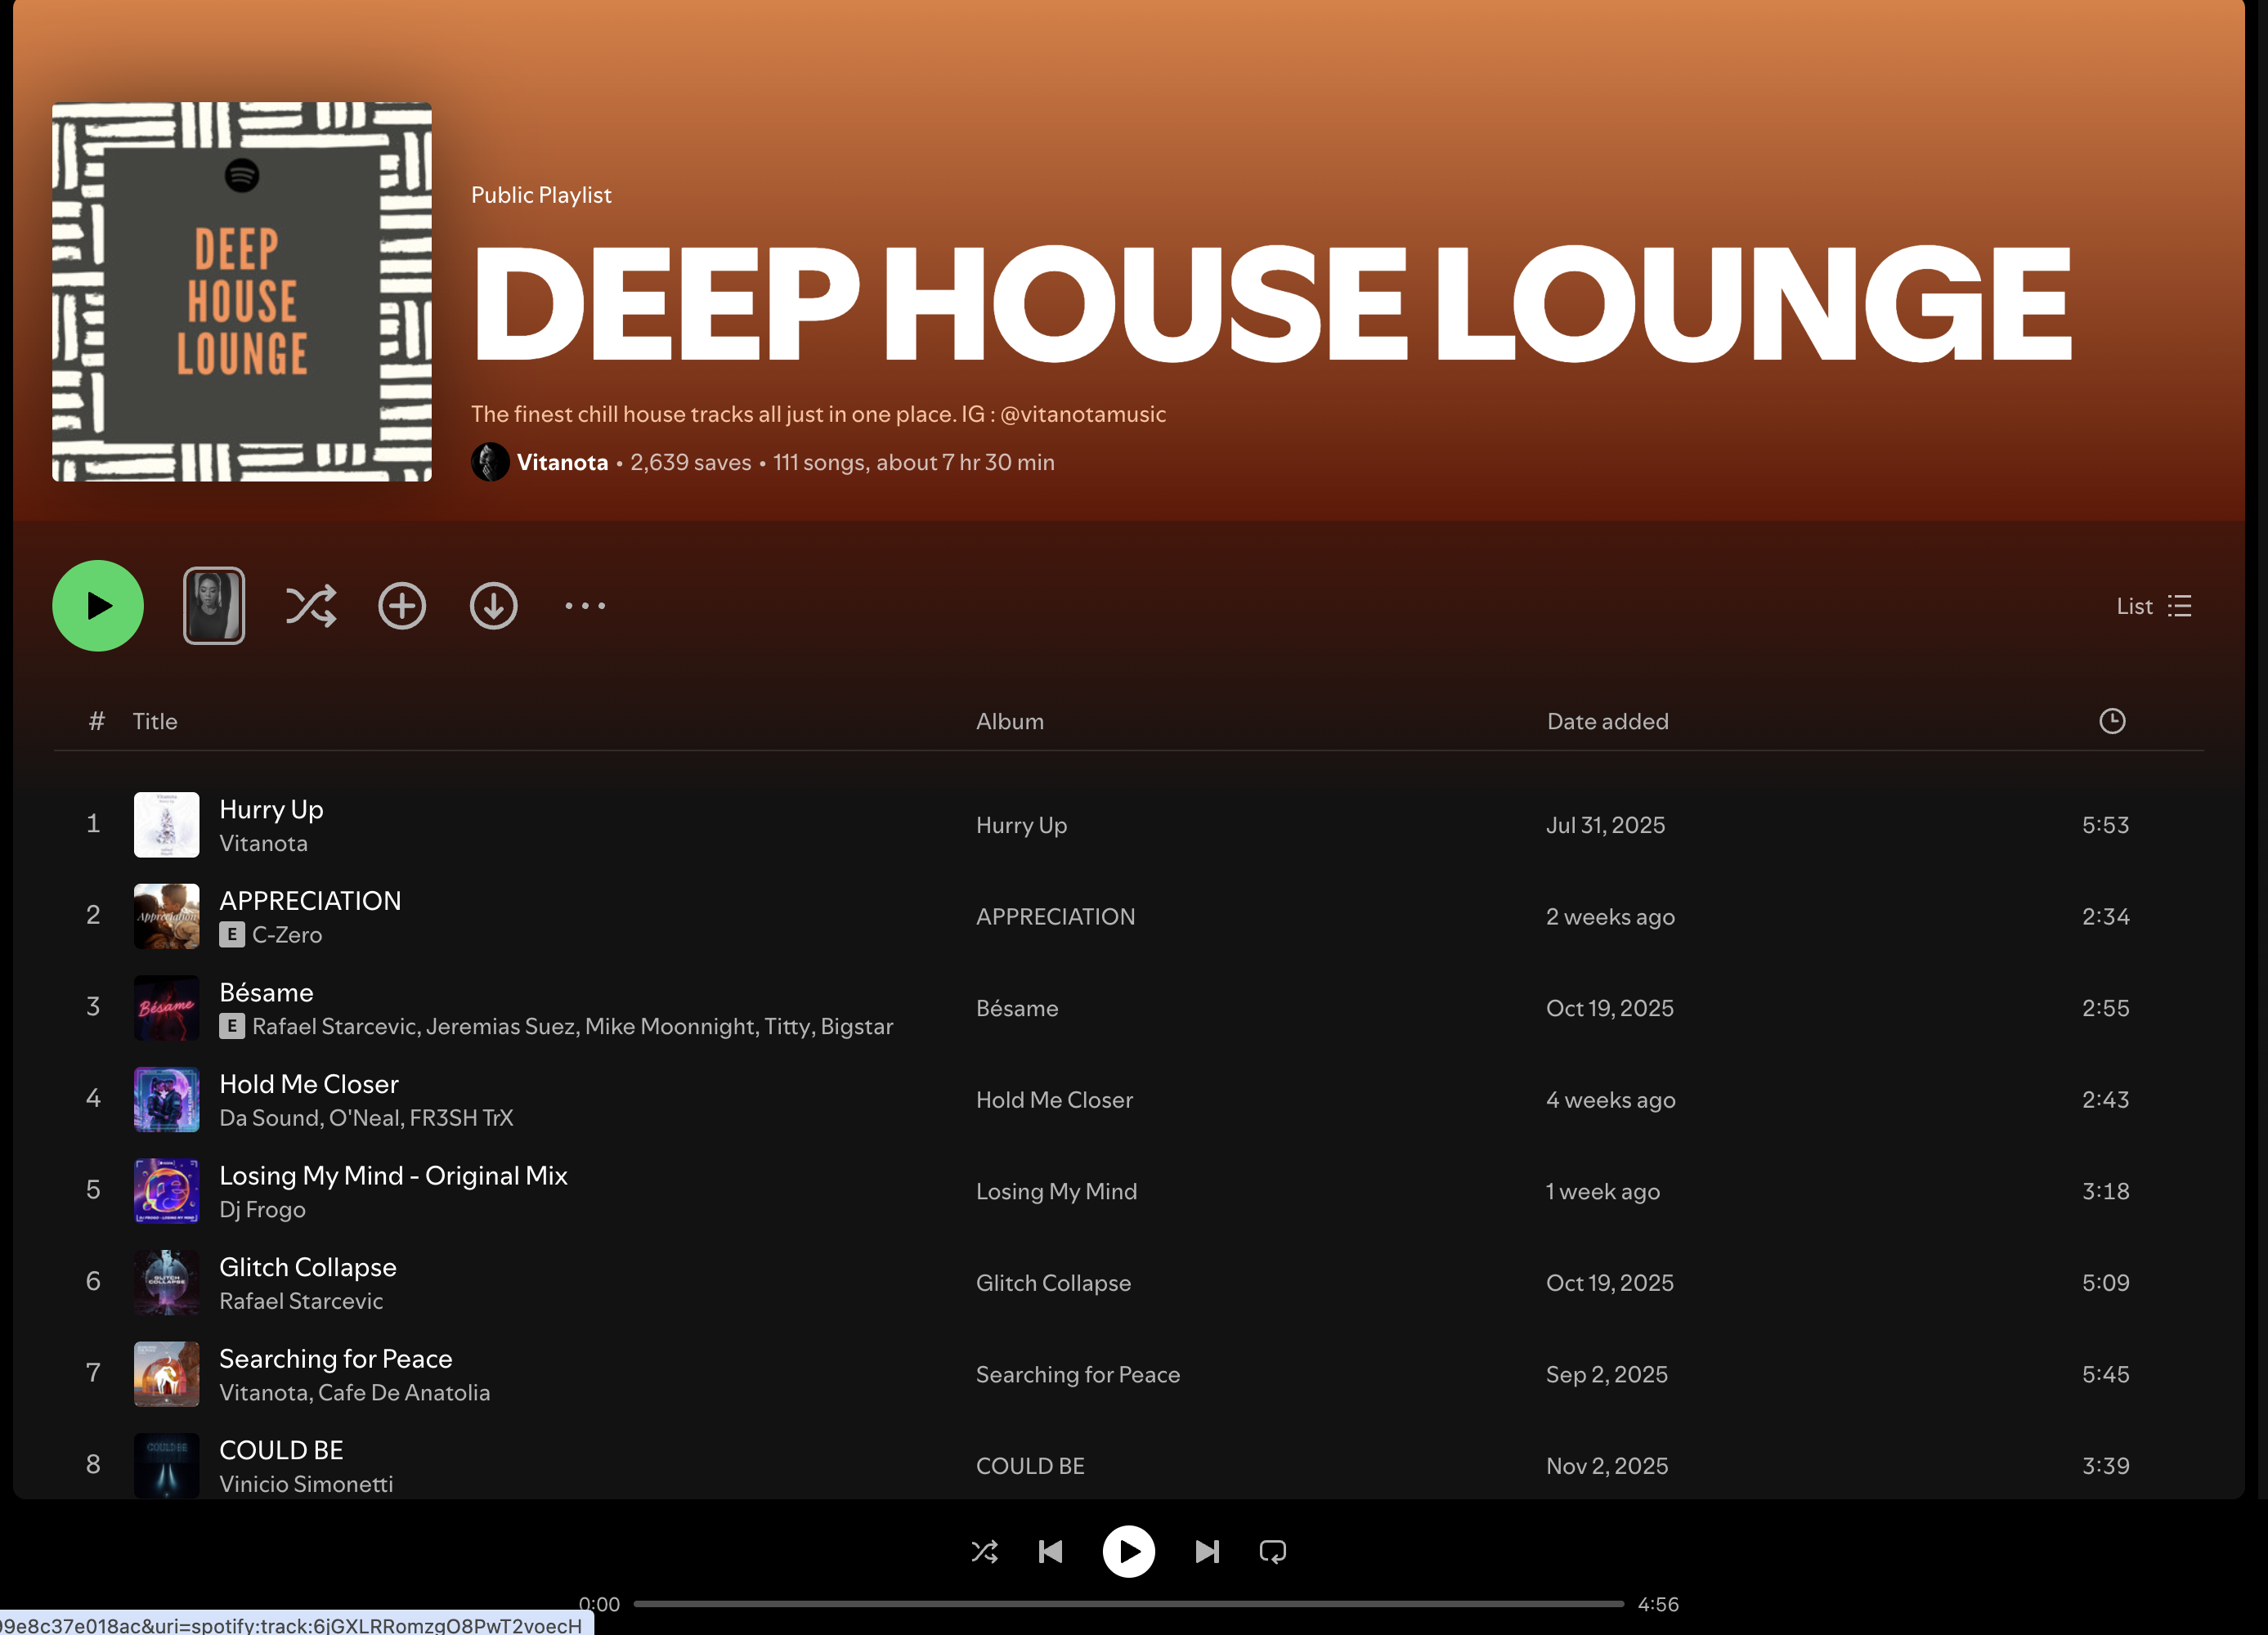This screenshot has width=2268, height=1635.
Task: Sort by the Title column header
Action: (x=155, y=721)
